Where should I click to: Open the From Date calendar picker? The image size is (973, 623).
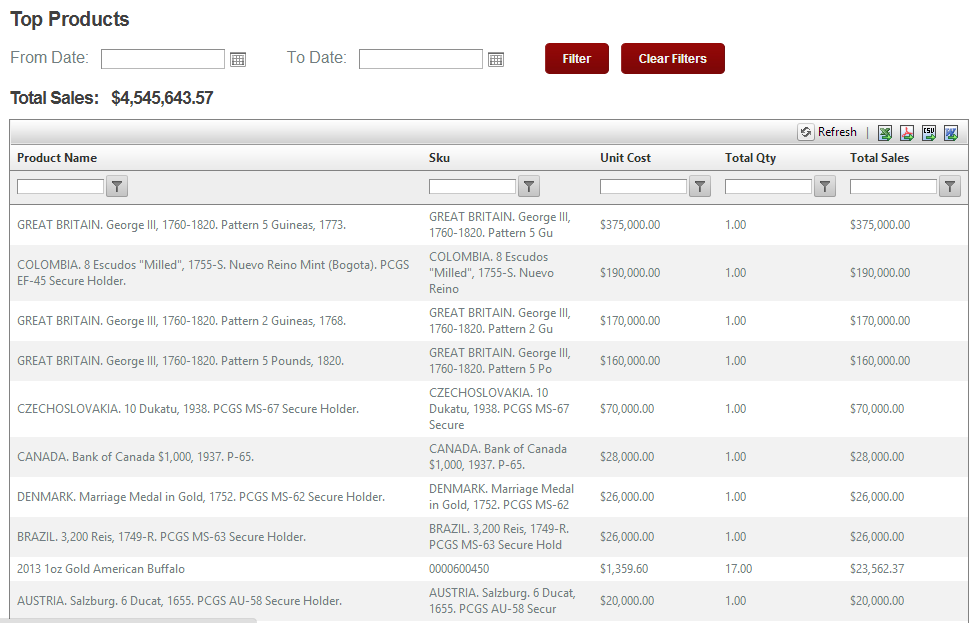(238, 60)
